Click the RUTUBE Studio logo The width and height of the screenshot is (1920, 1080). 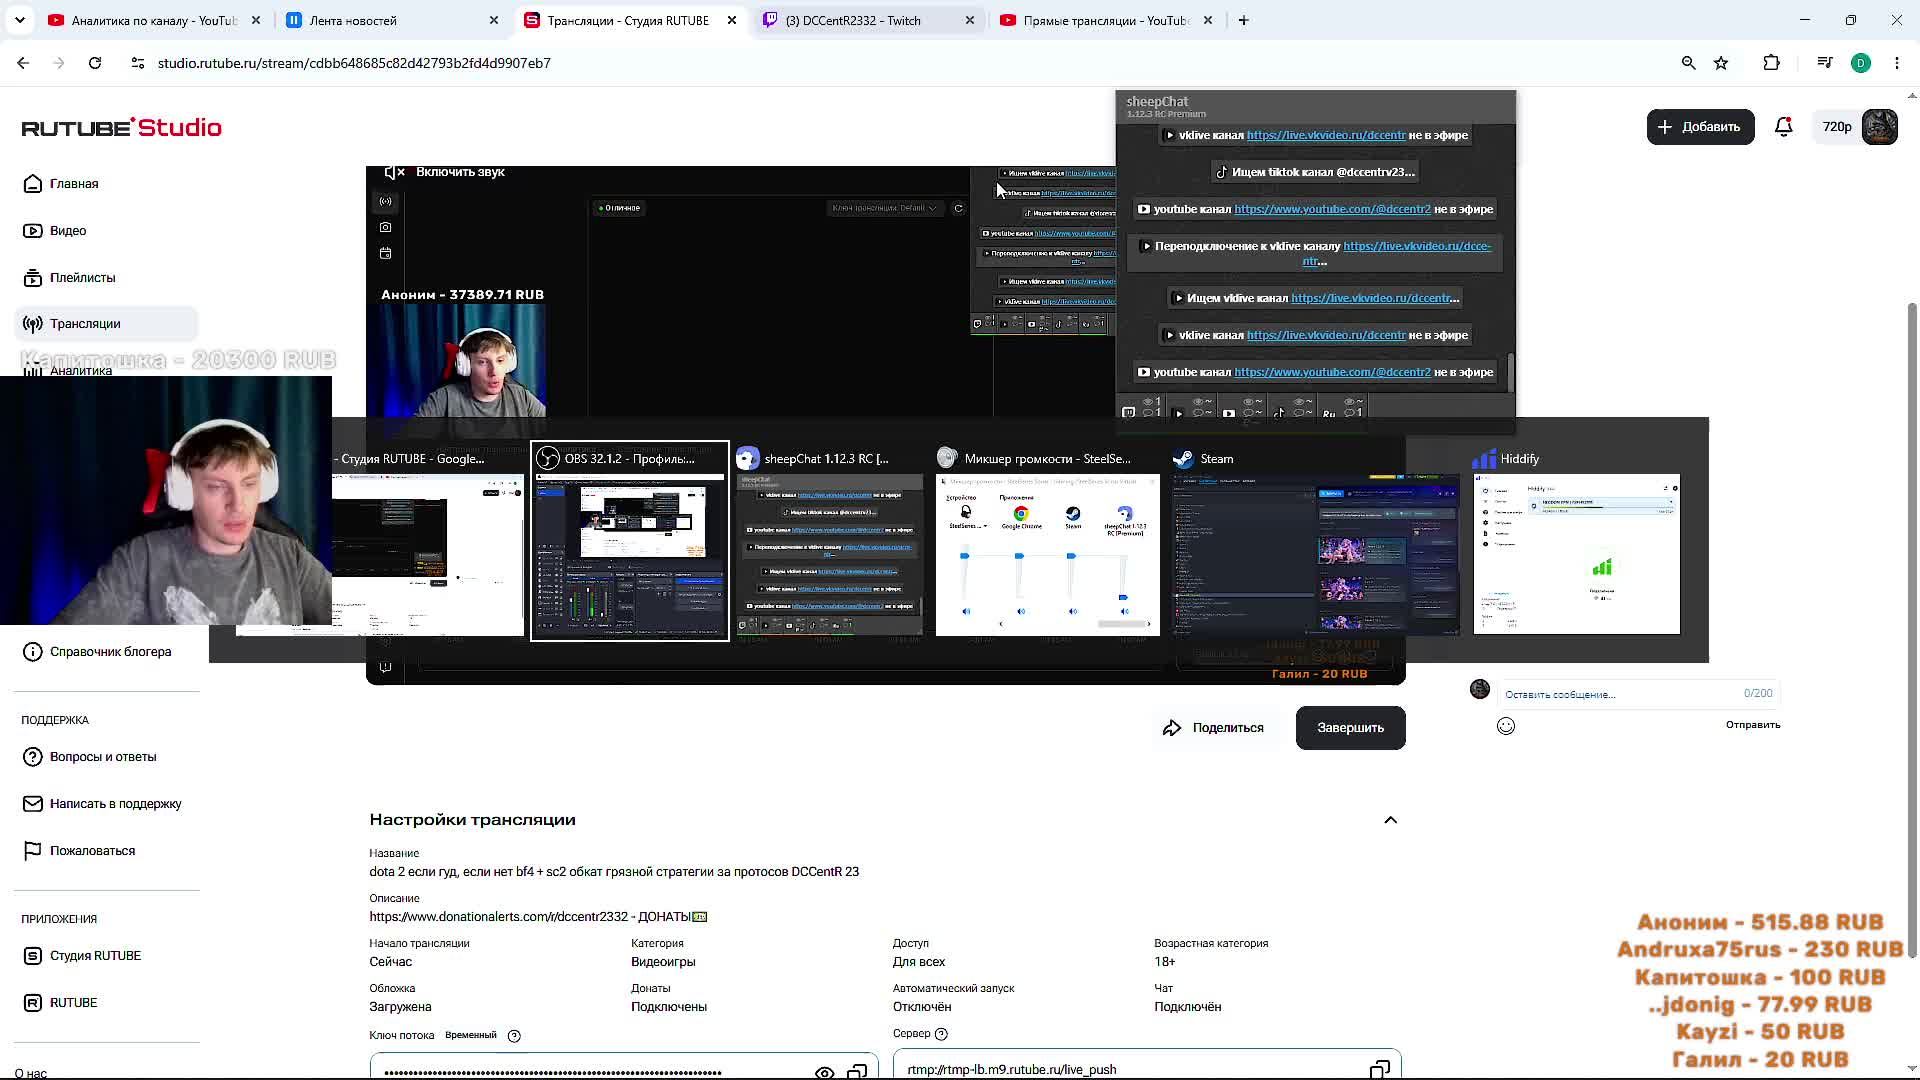click(x=121, y=127)
